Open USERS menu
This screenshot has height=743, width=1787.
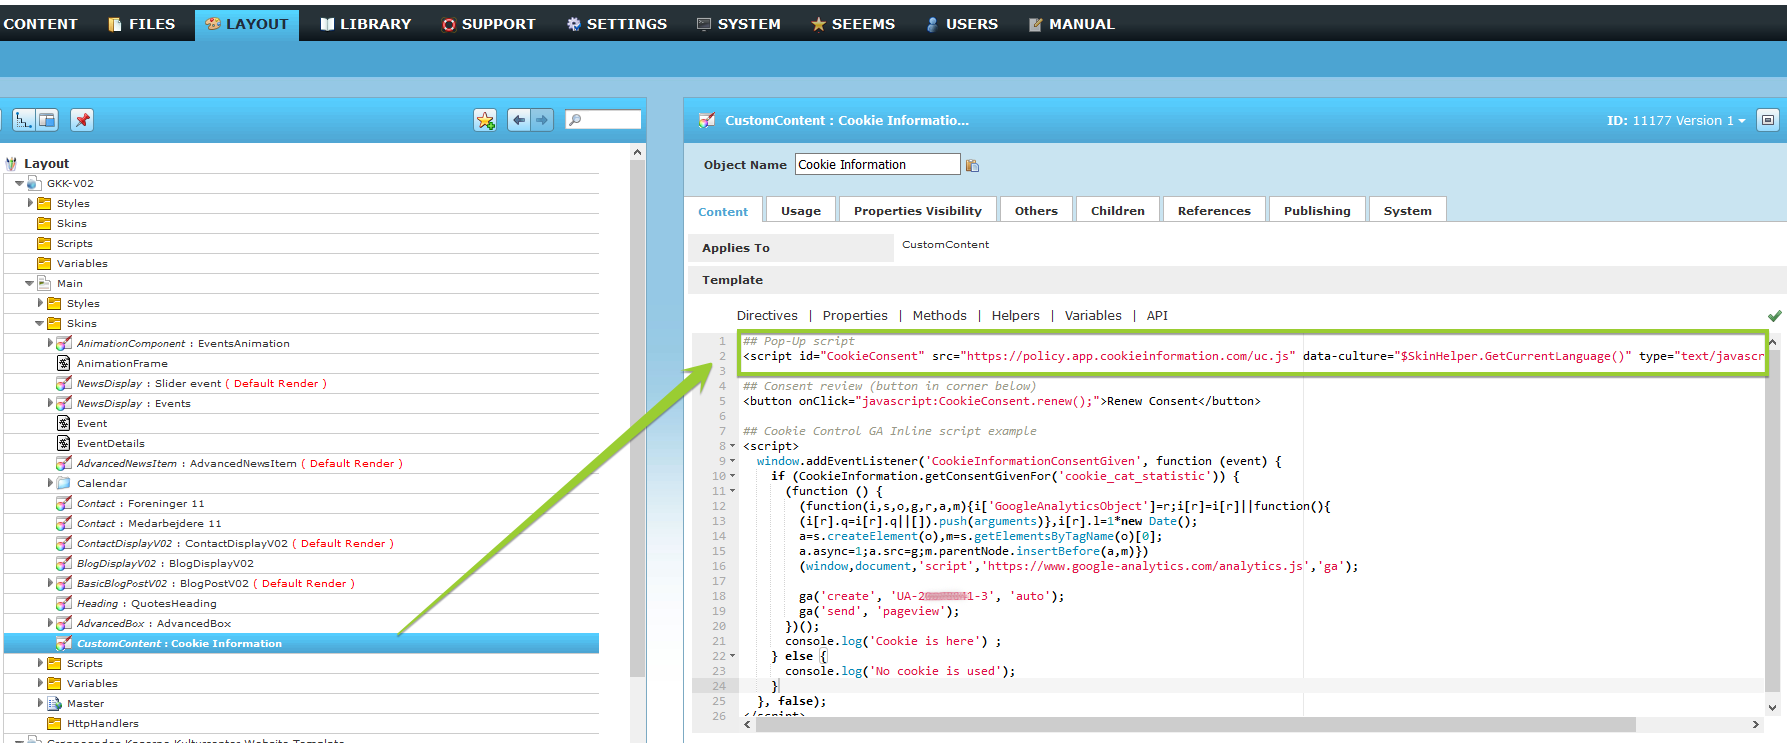pyautogui.click(x=961, y=24)
